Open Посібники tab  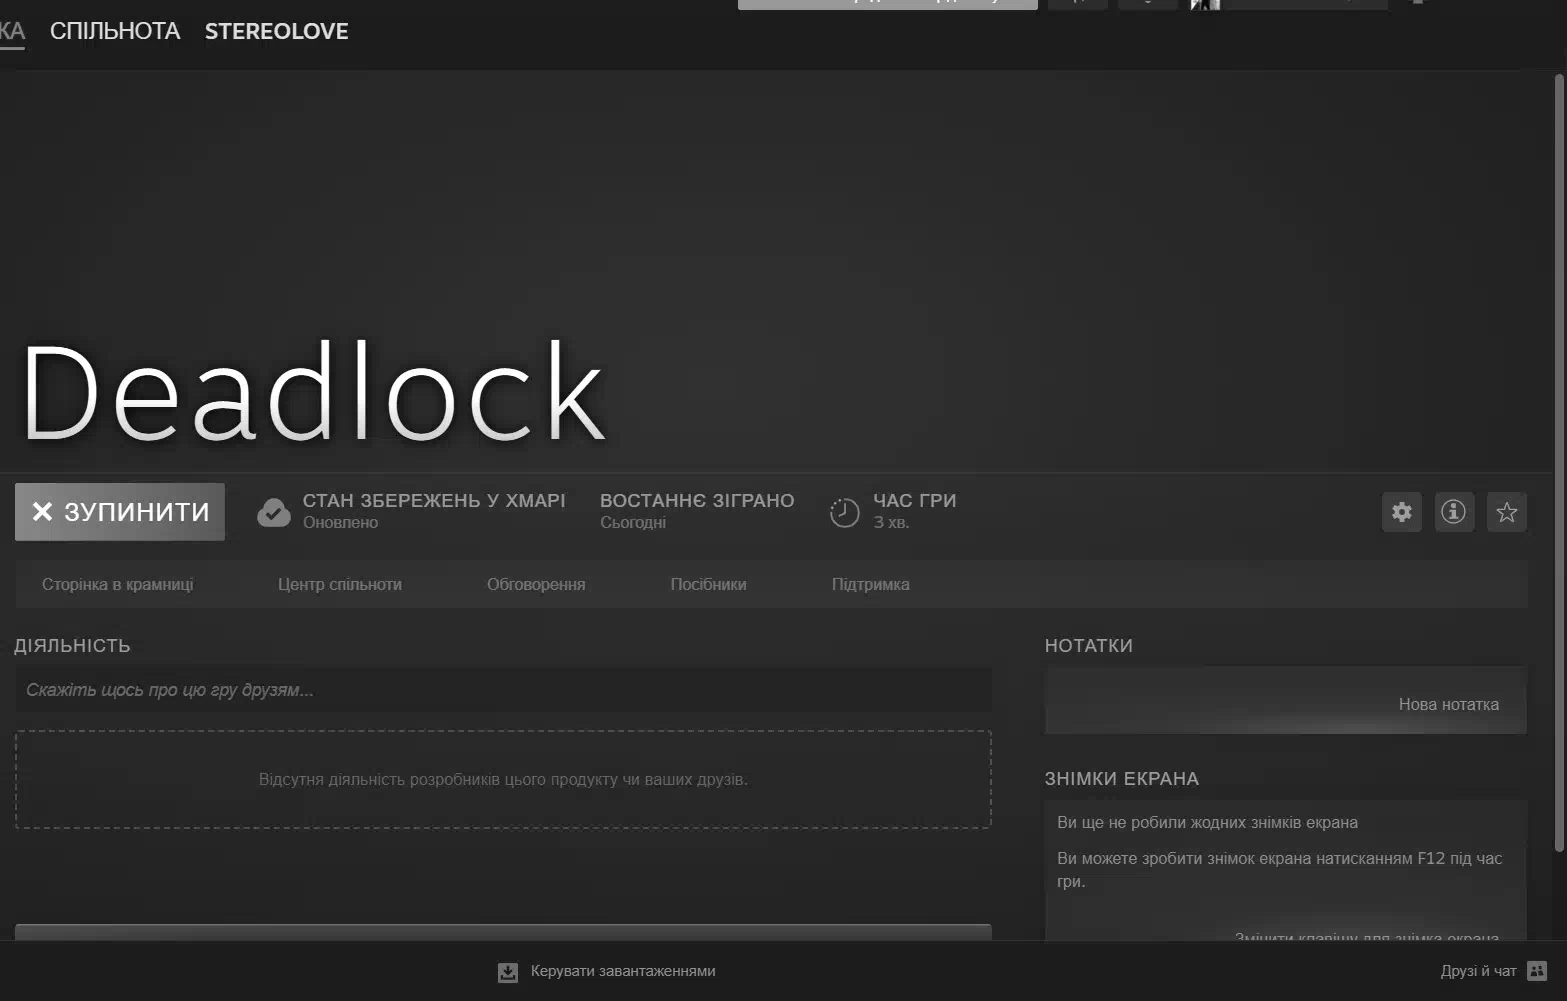[x=708, y=584]
